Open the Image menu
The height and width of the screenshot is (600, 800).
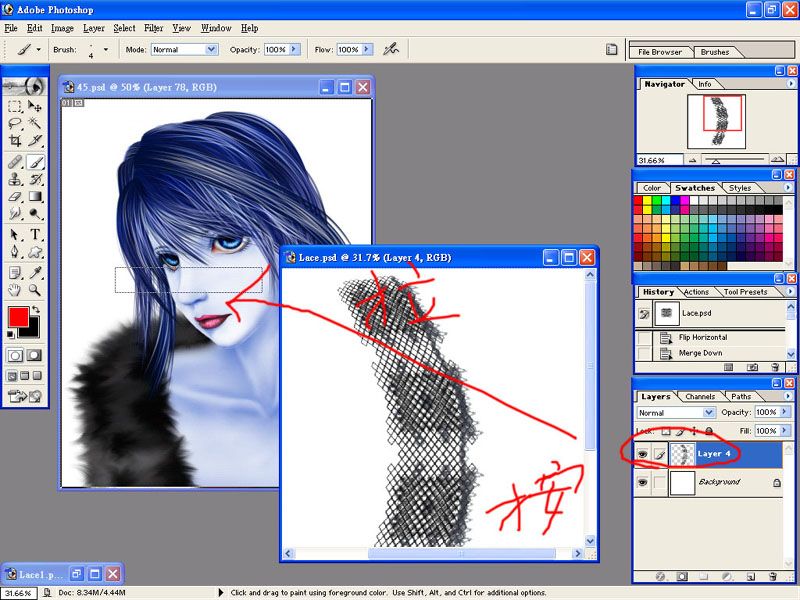[62, 28]
